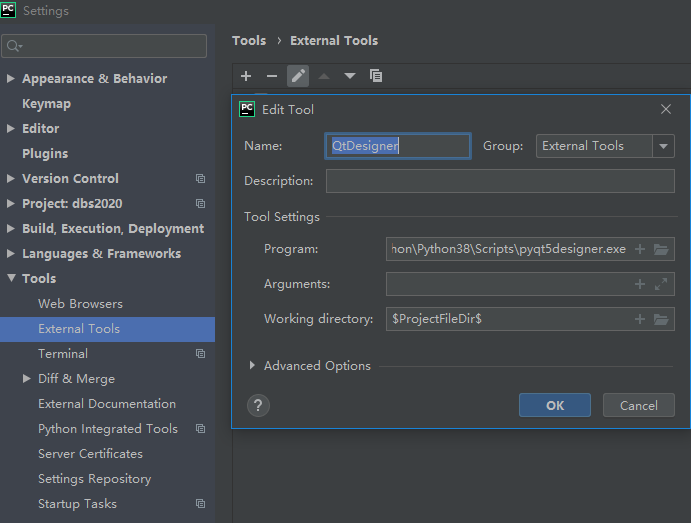The image size is (691, 523).
Task: Click the pencil edit tool icon
Action: pyautogui.click(x=298, y=76)
